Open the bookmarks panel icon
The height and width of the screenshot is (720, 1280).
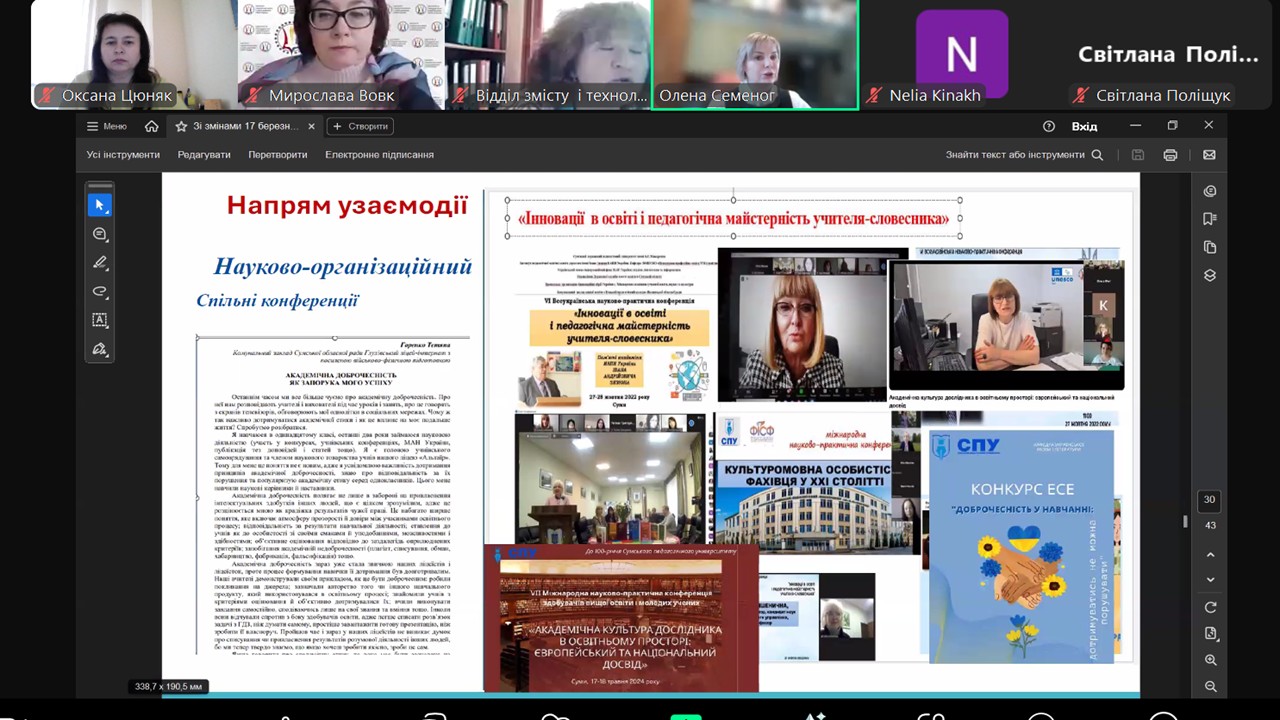[x=1210, y=219]
